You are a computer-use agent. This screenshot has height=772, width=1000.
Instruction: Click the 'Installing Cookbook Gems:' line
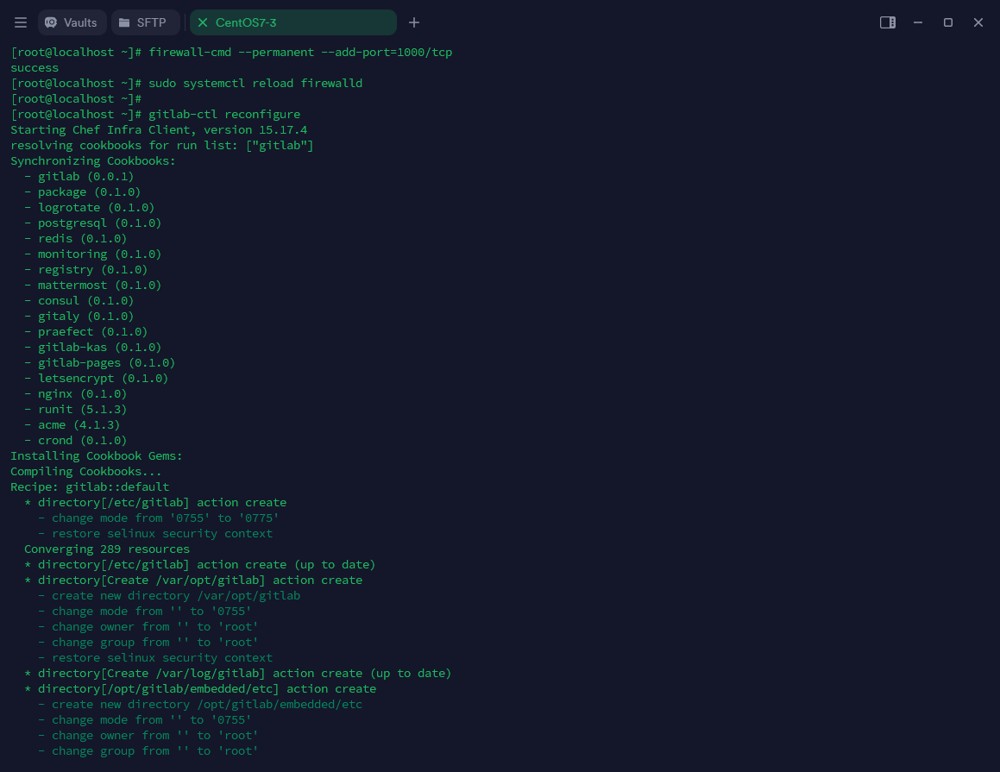(96, 456)
